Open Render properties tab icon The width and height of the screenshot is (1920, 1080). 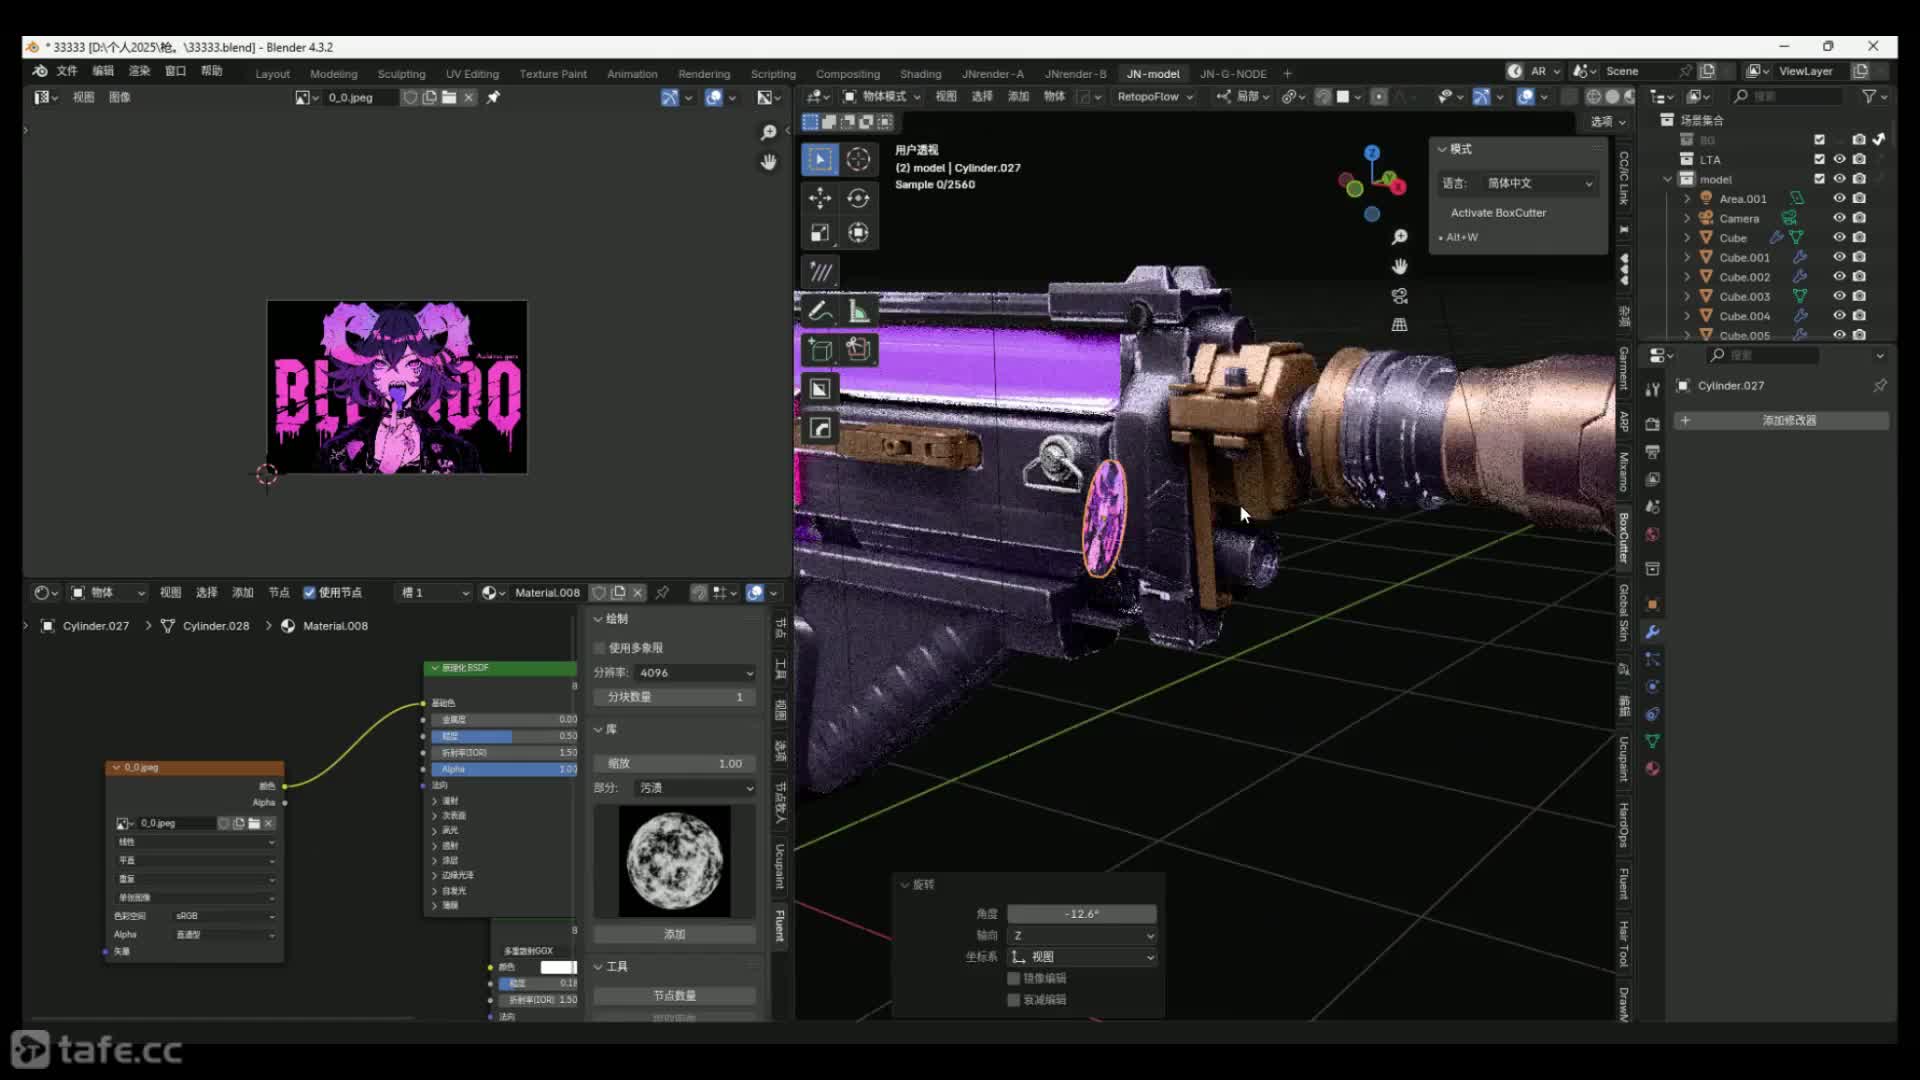1653,424
